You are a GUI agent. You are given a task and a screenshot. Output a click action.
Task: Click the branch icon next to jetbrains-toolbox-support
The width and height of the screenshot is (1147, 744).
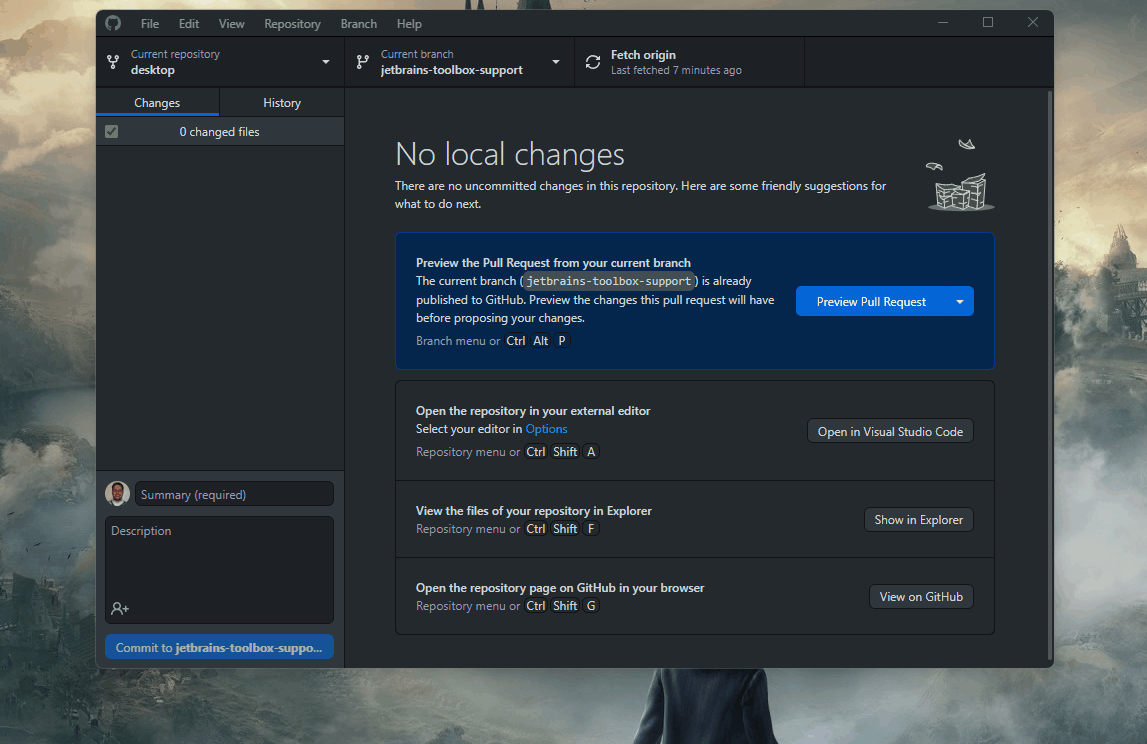[x=362, y=62]
